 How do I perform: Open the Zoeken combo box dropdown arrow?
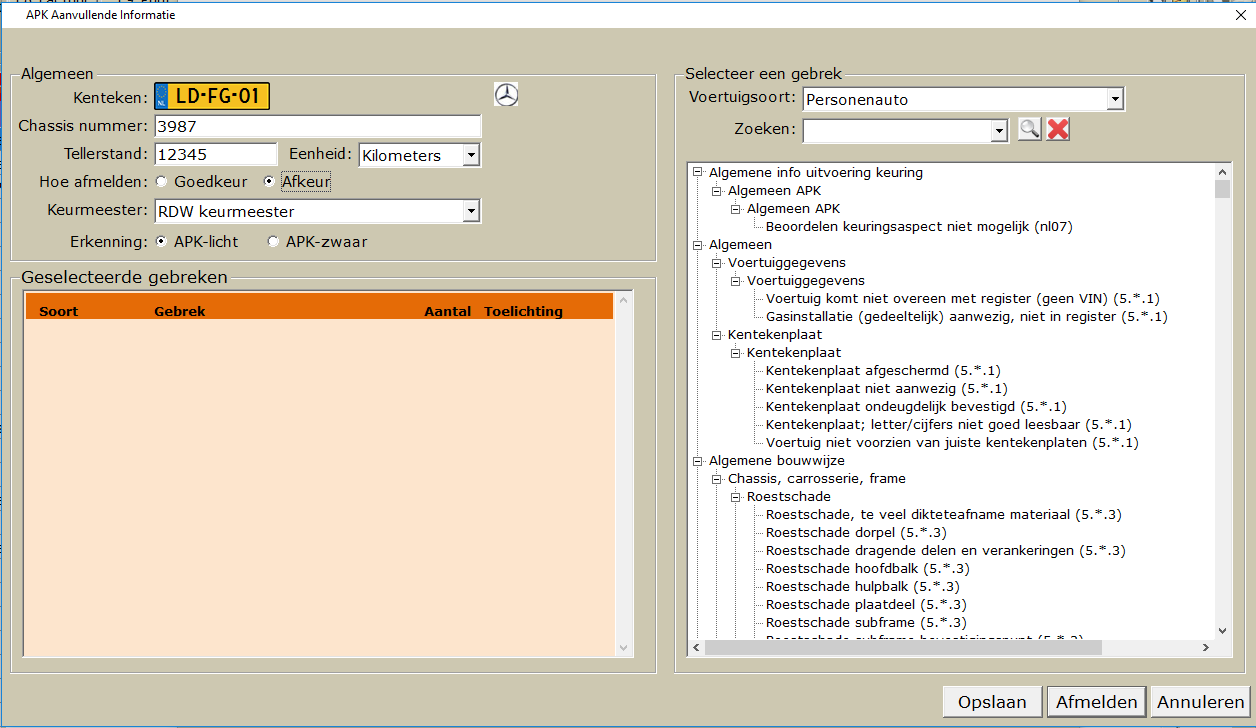pyautogui.click(x=999, y=130)
